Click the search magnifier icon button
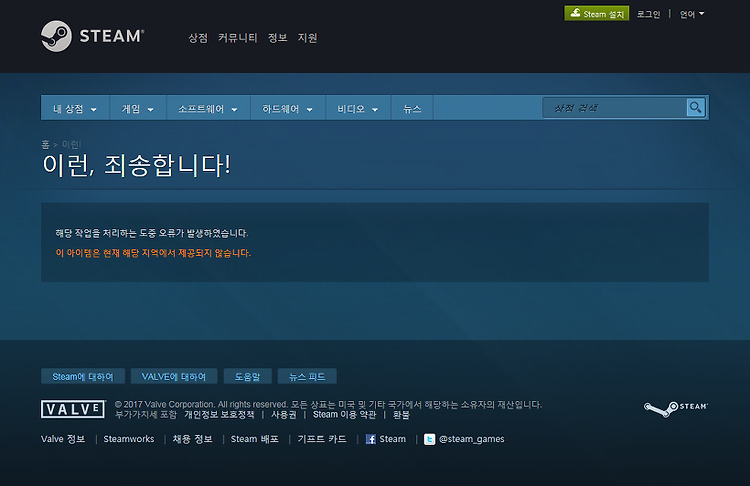Viewport: 750px width, 486px height. [x=695, y=108]
